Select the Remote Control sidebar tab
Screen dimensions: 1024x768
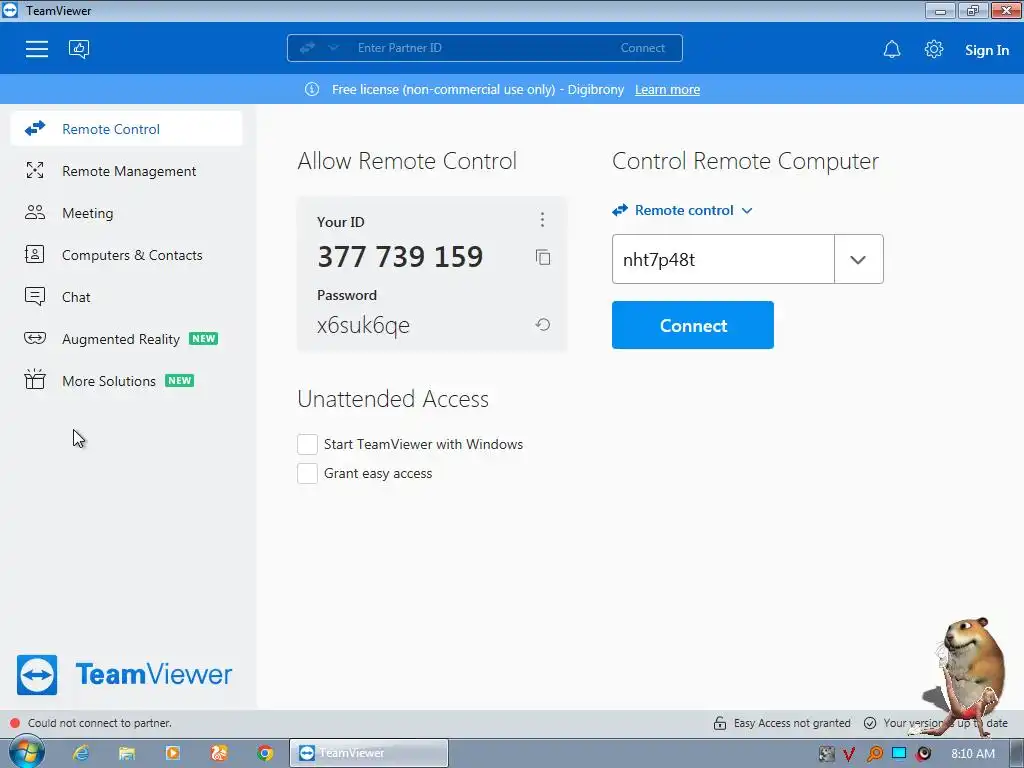point(127,129)
